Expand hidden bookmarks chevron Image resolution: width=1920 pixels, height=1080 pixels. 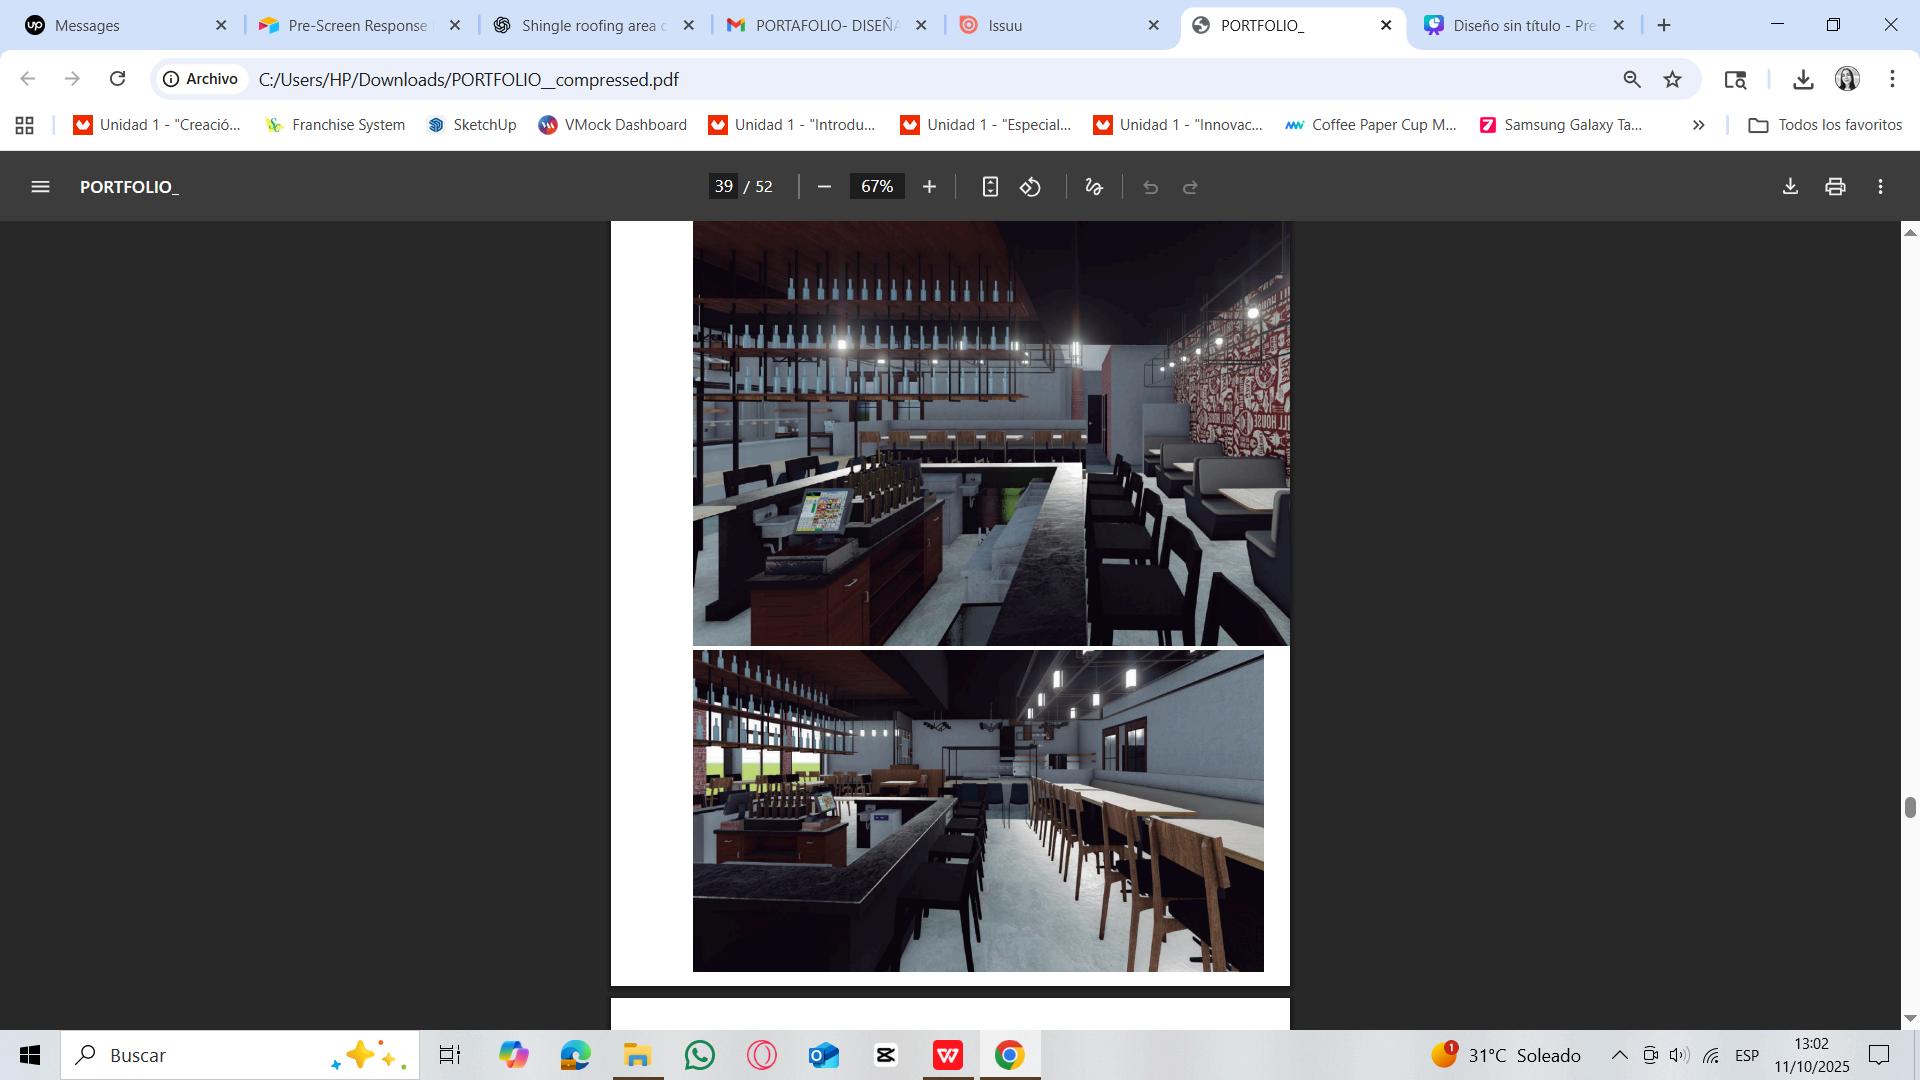(1698, 125)
